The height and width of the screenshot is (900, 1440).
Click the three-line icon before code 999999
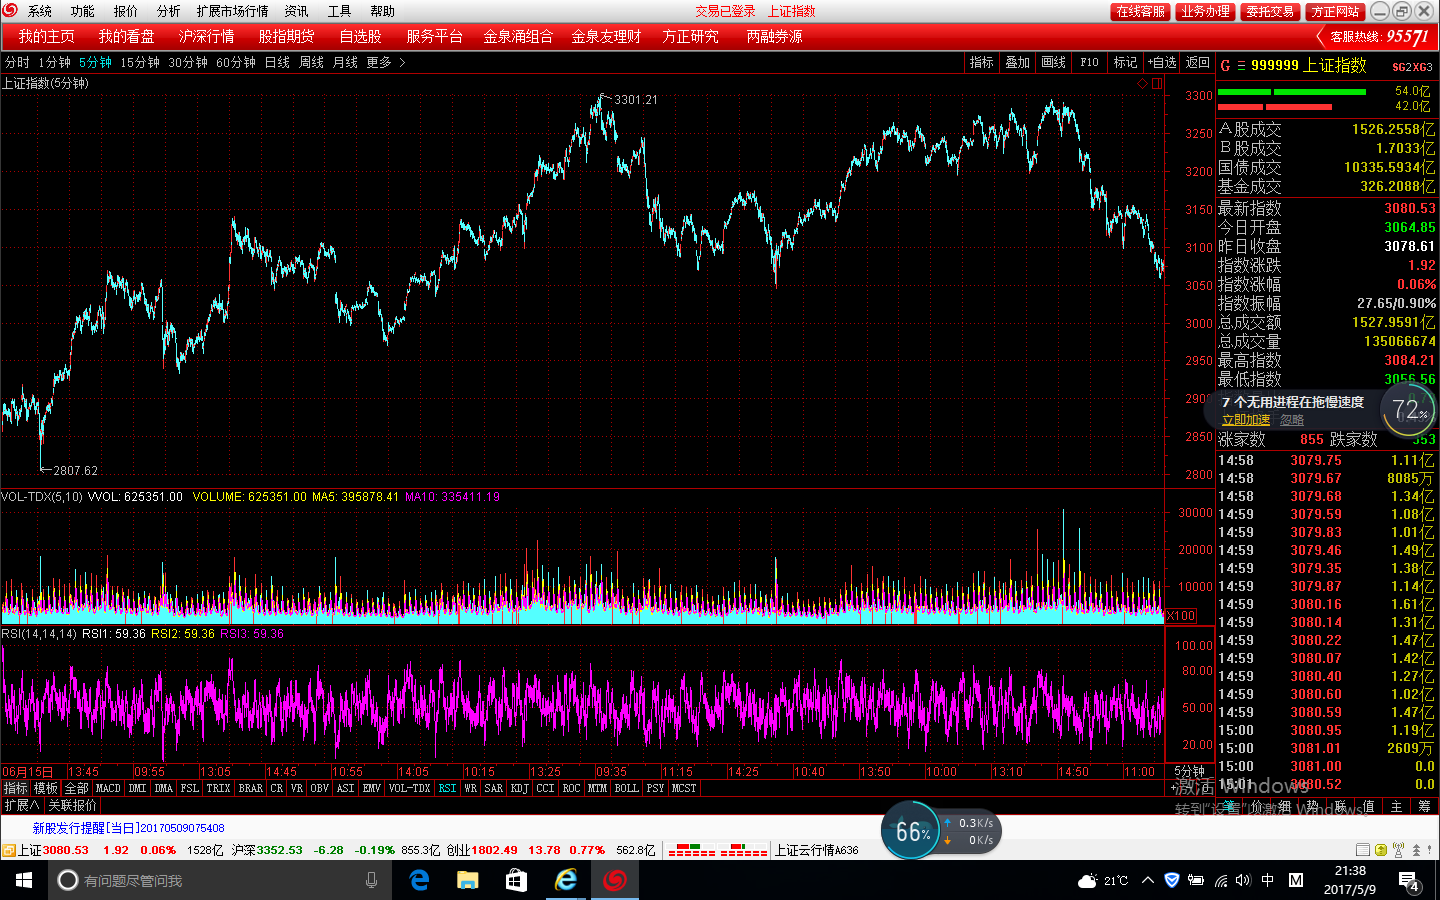point(1241,66)
